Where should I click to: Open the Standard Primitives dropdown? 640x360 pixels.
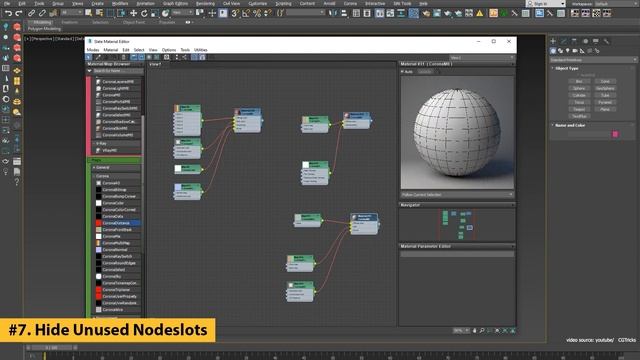point(593,60)
